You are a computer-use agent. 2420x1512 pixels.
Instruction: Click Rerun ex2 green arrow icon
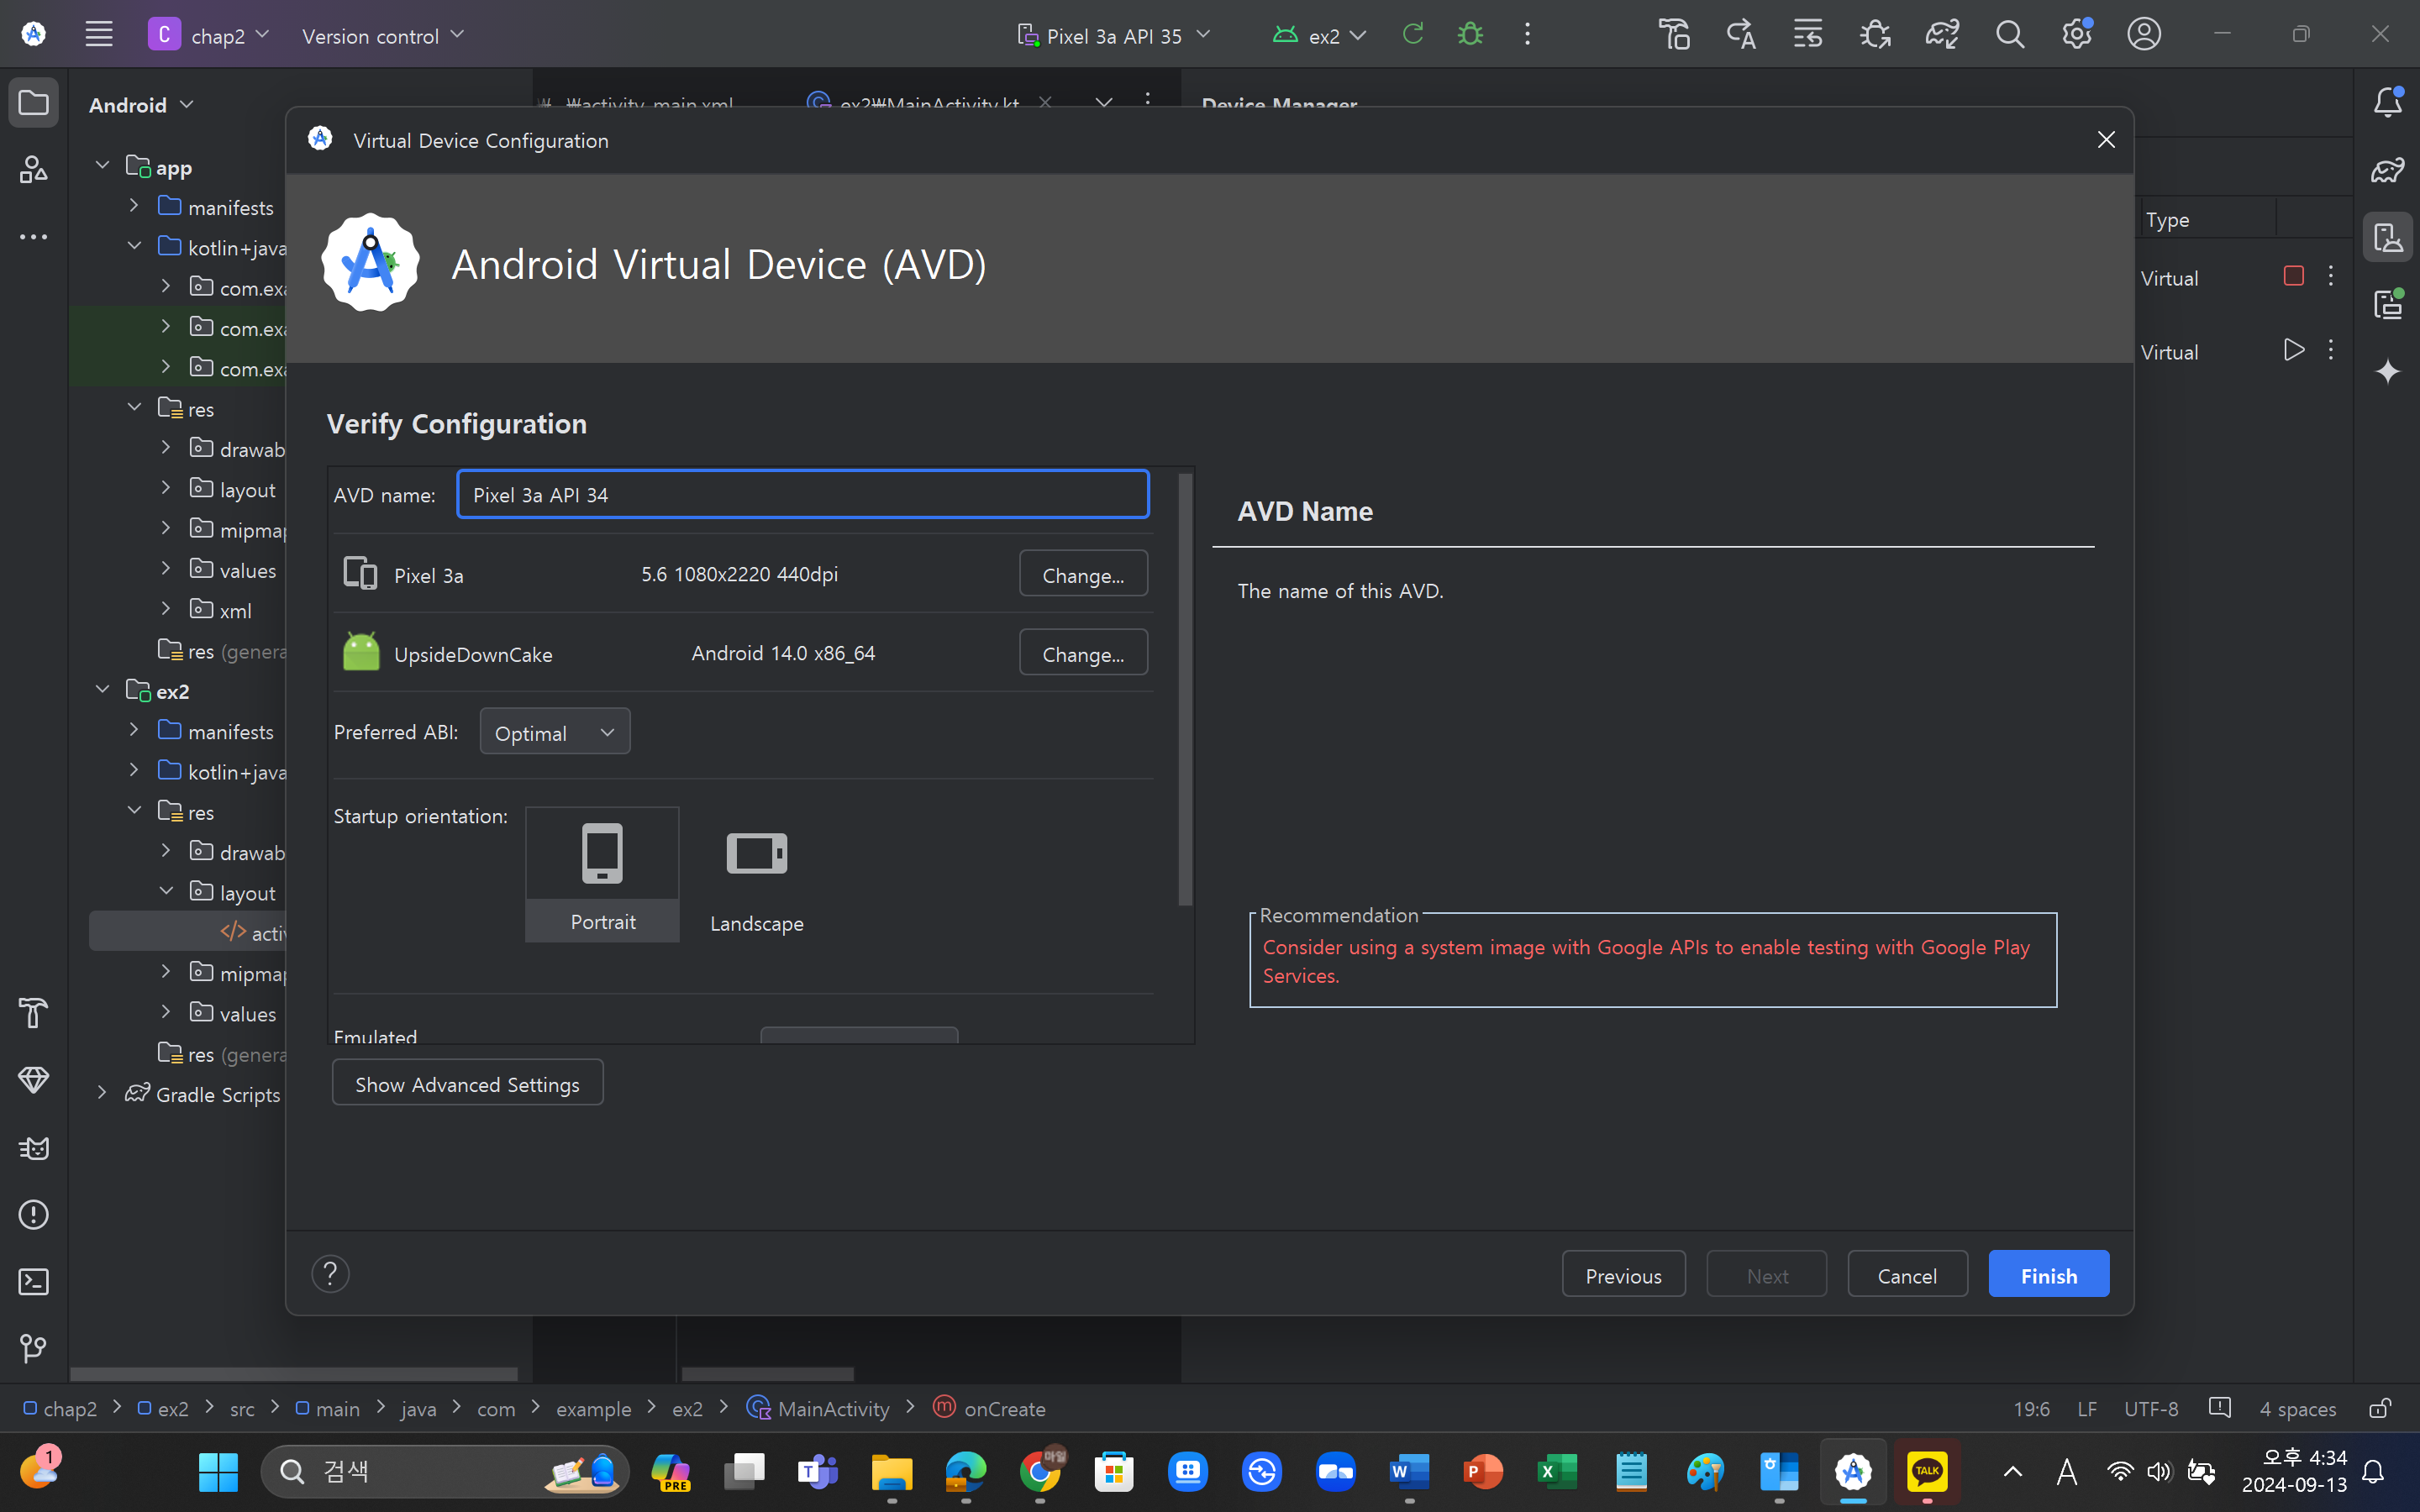pyautogui.click(x=1413, y=35)
